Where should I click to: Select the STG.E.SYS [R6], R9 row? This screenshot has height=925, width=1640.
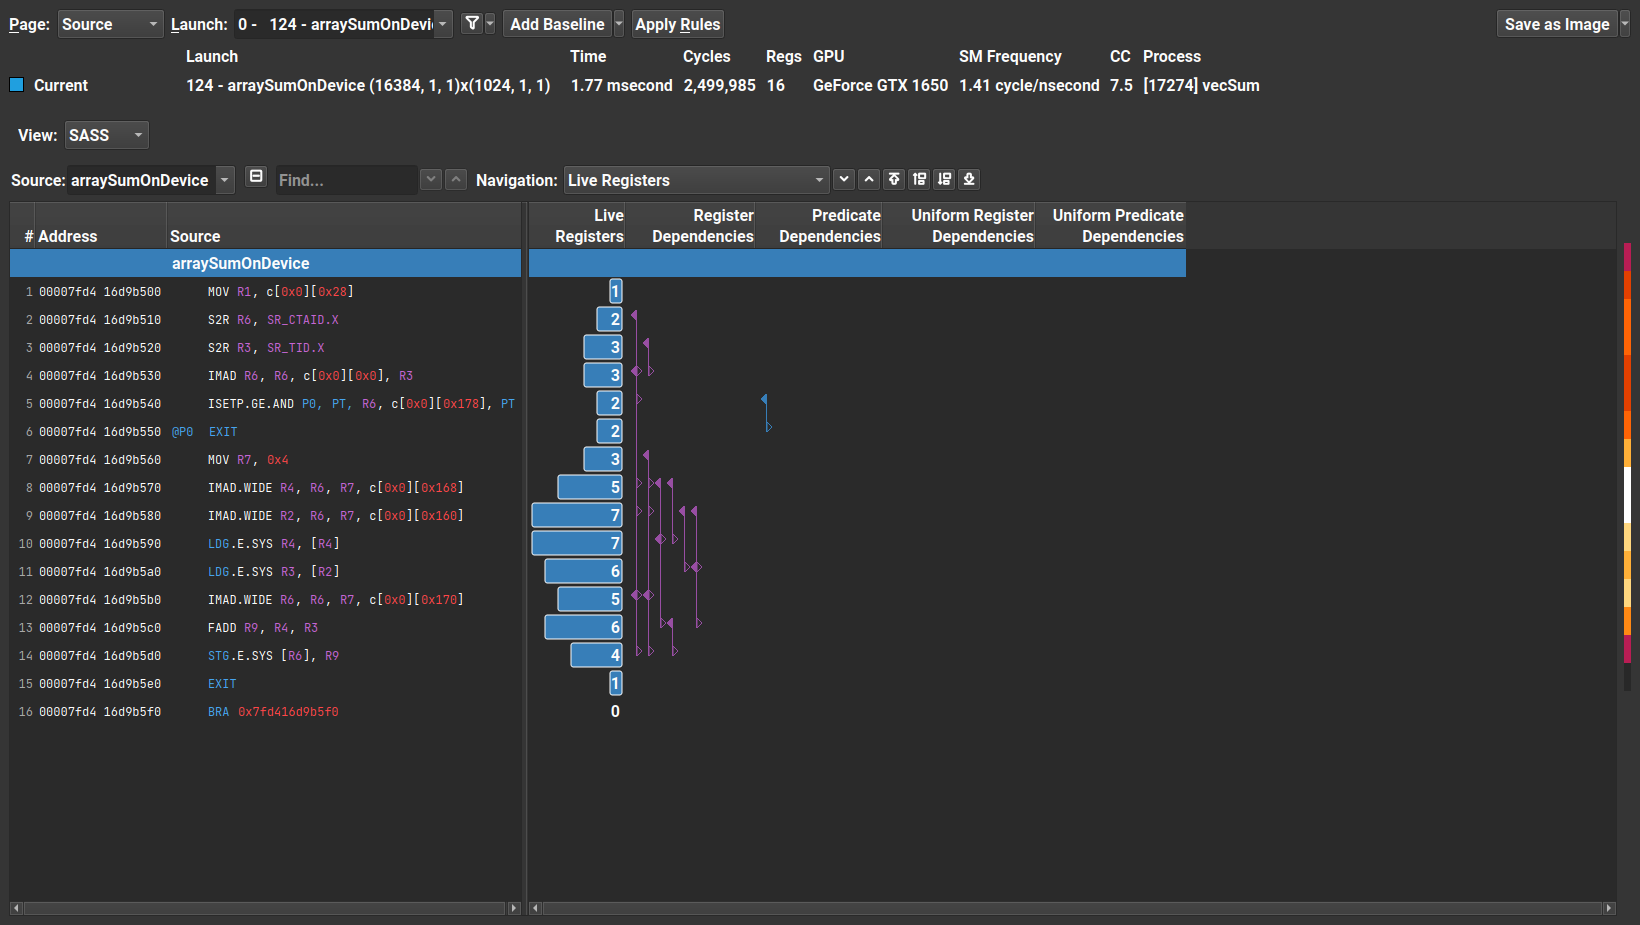point(265,656)
